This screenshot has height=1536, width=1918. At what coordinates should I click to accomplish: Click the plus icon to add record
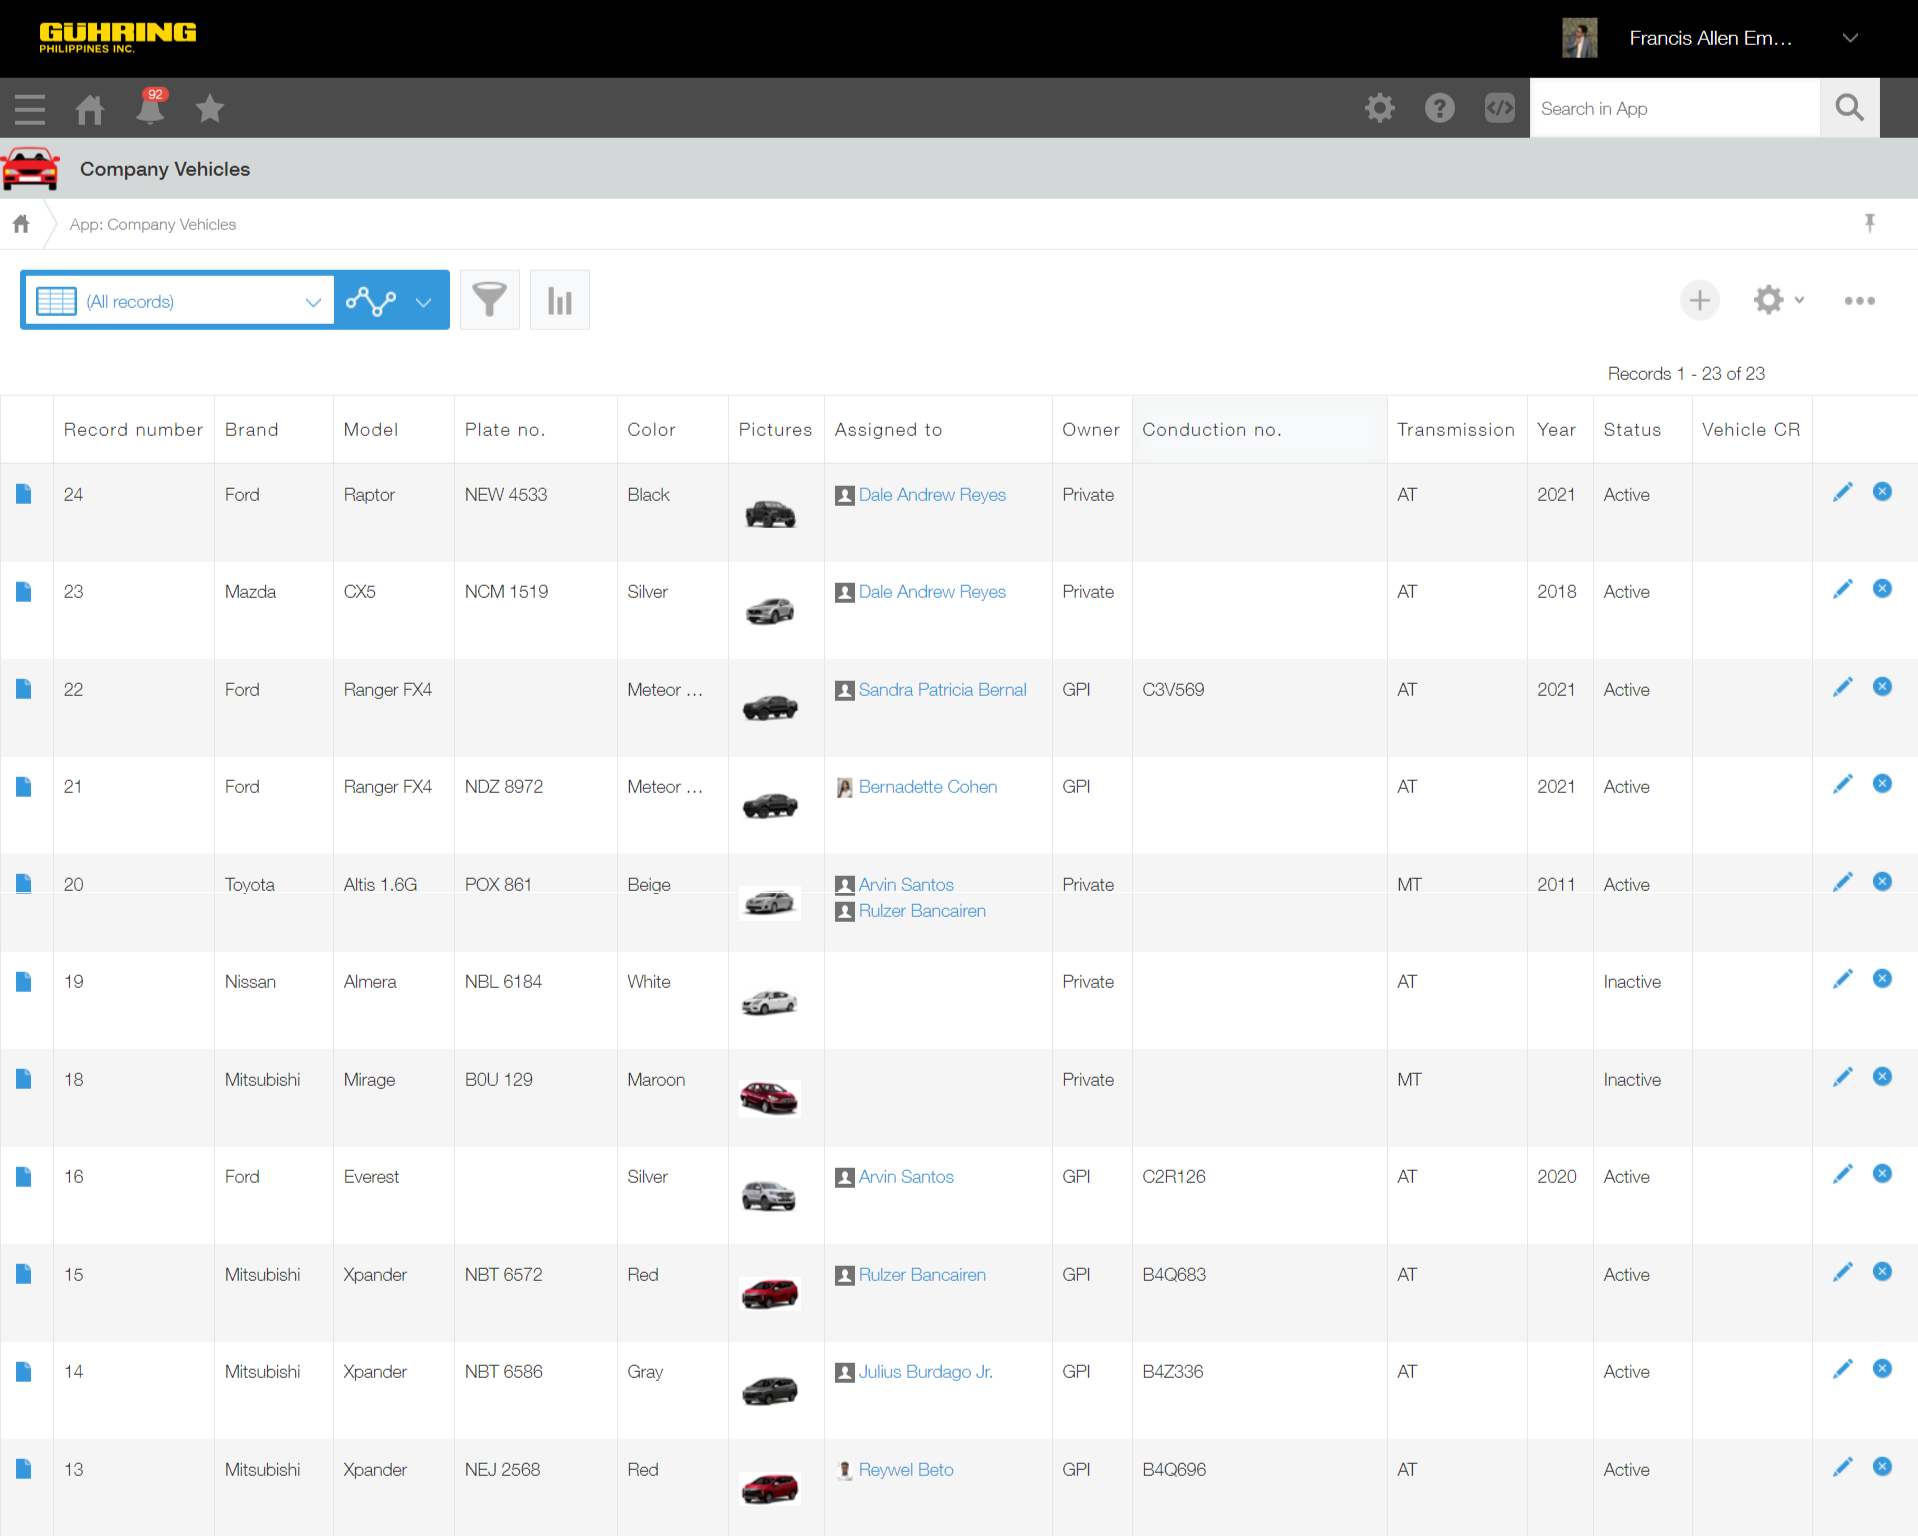pyautogui.click(x=1699, y=300)
